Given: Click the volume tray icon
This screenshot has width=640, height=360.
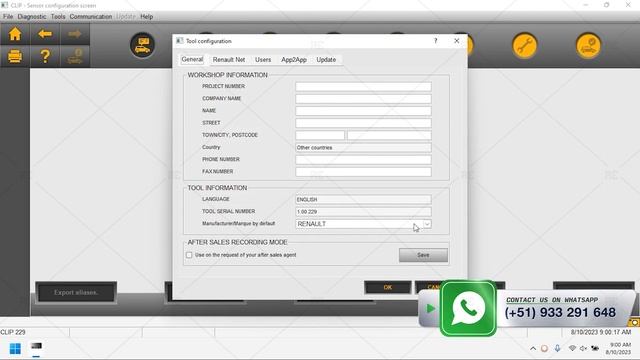Looking at the screenshot, I should tap(583, 348).
